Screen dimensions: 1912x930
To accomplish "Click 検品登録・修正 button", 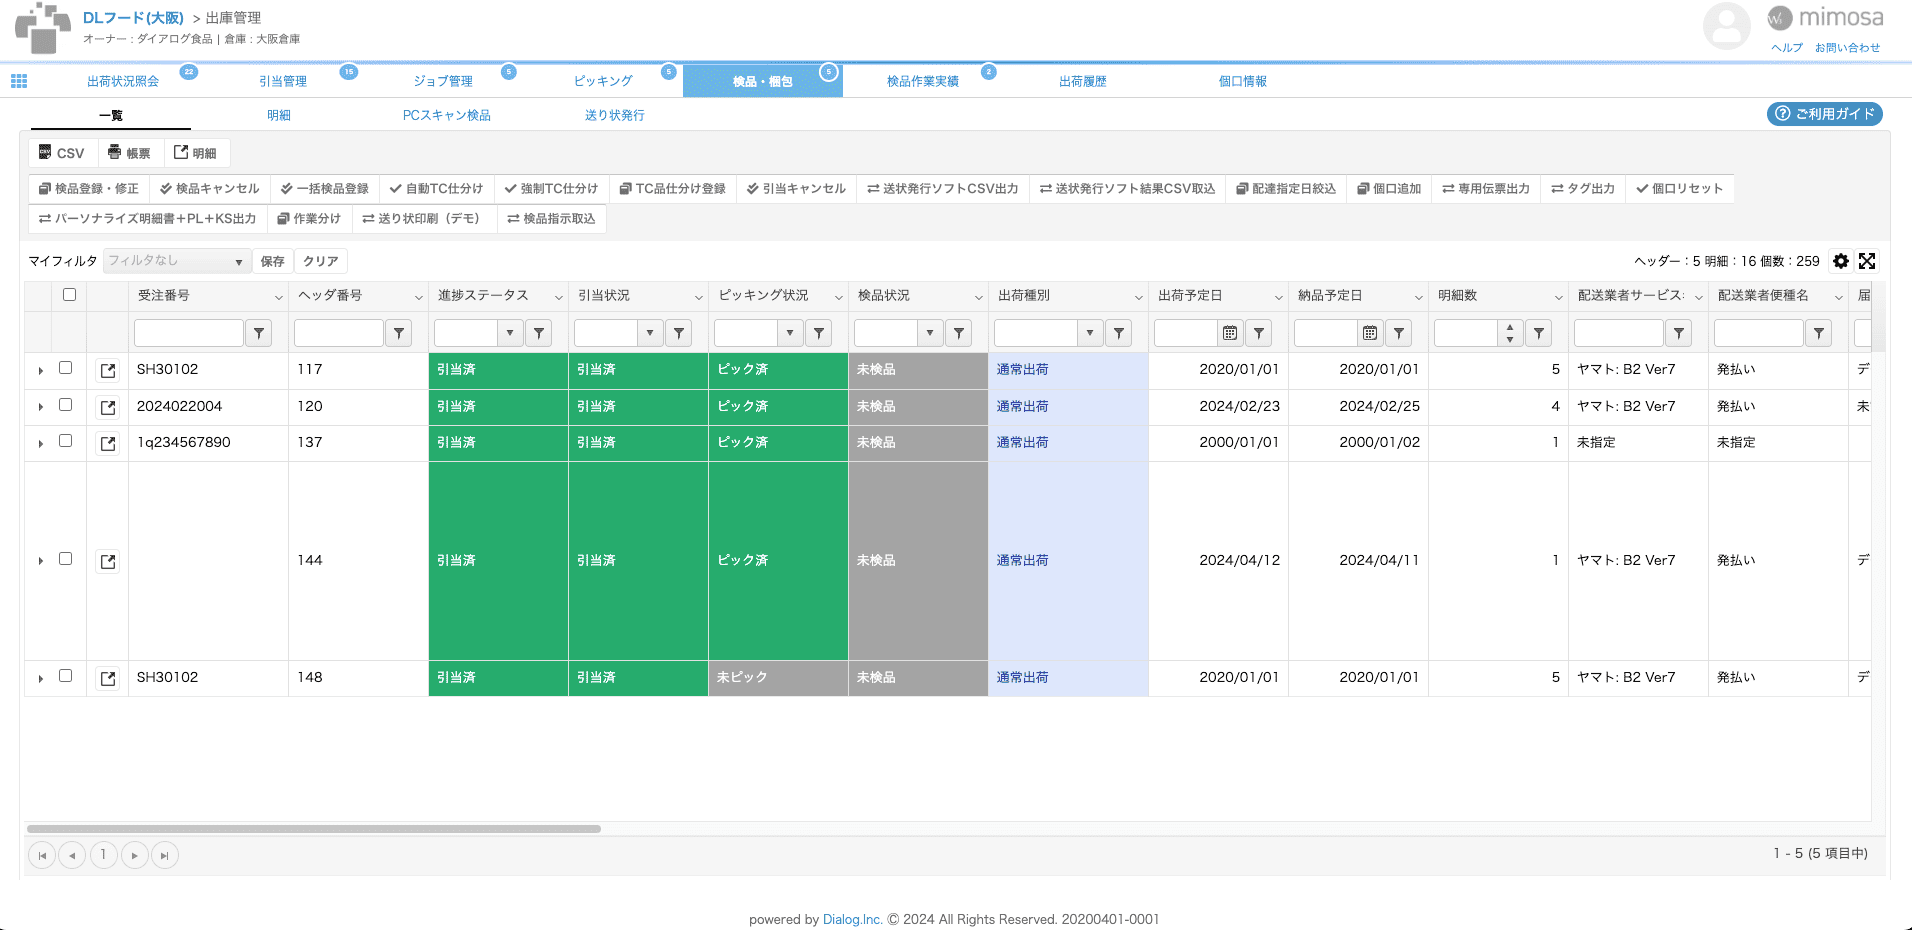I will coord(89,189).
